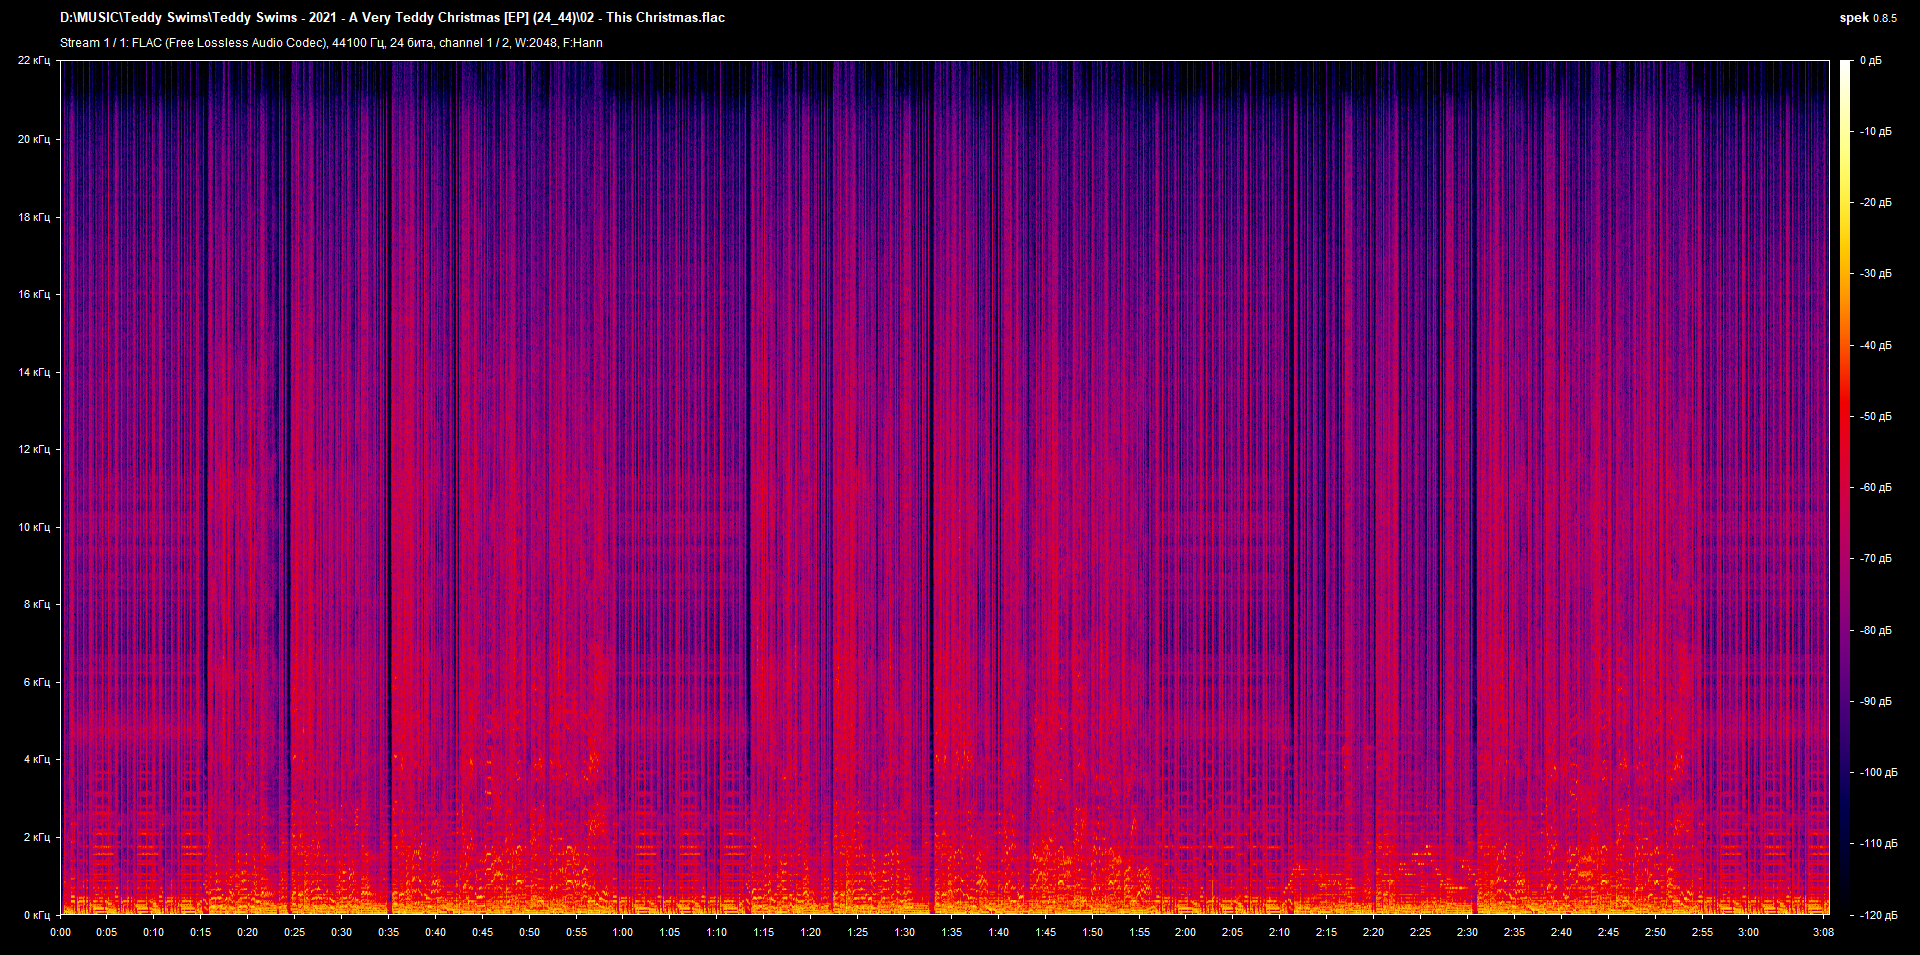Click the 0:55 time axis label
The height and width of the screenshot is (955, 1920).
[576, 932]
